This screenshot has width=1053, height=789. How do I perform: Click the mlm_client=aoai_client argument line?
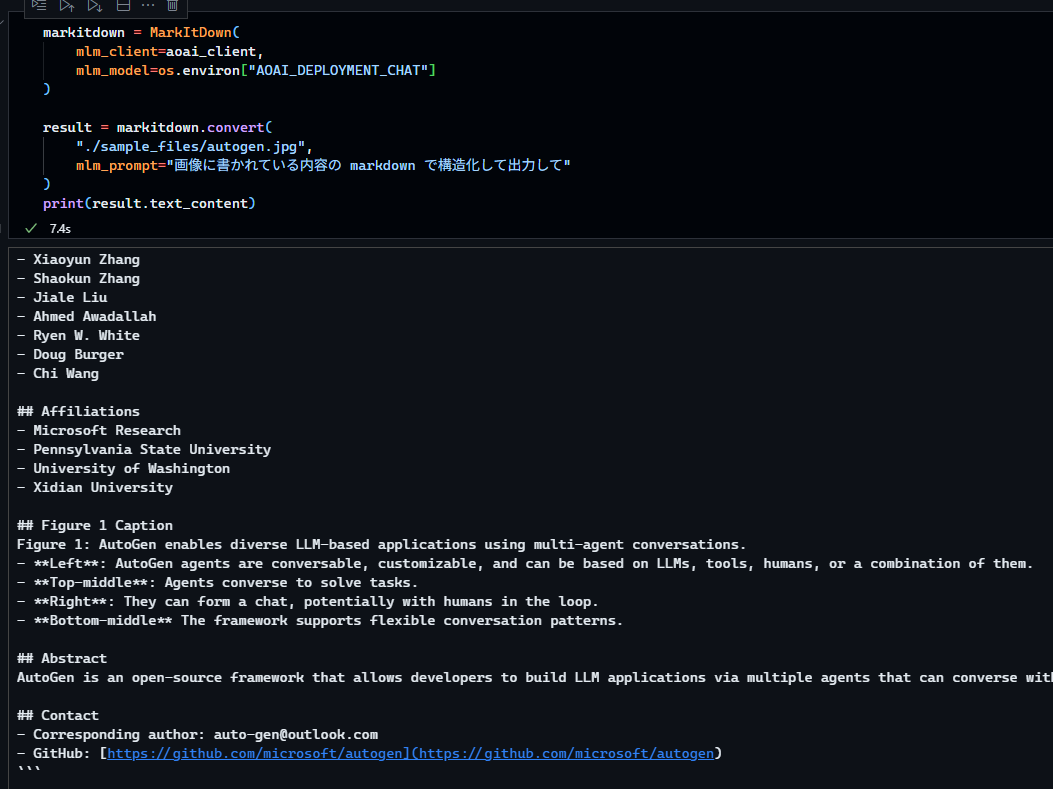click(169, 51)
